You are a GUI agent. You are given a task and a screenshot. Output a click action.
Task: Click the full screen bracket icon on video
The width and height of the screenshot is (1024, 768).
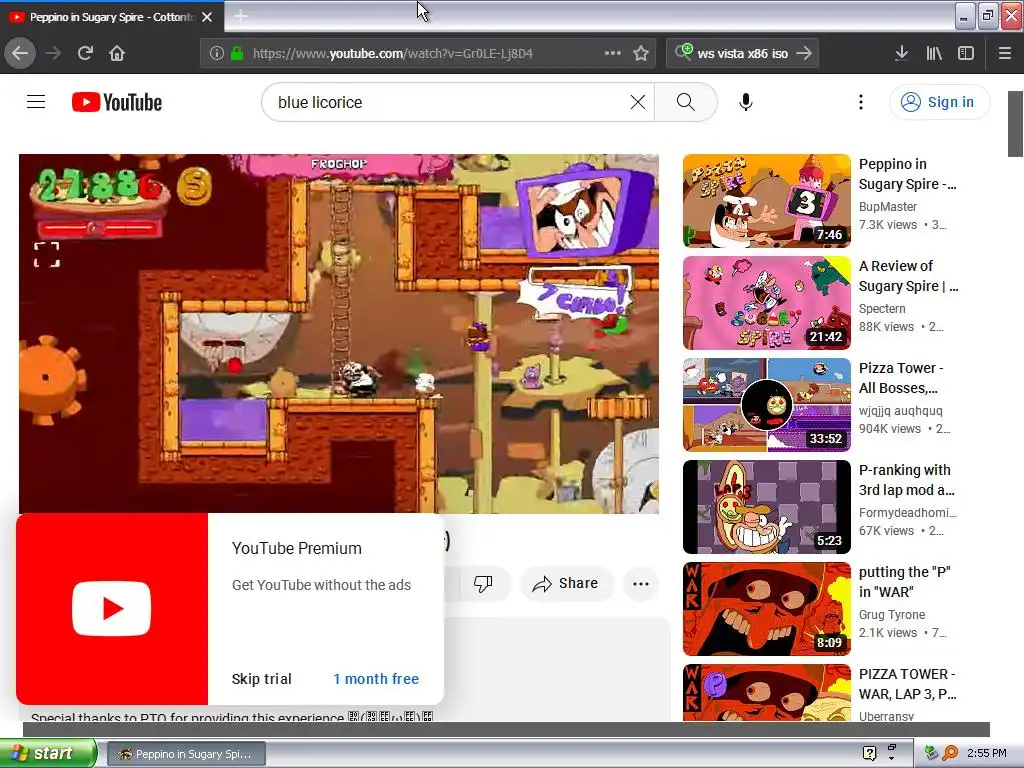(47, 255)
